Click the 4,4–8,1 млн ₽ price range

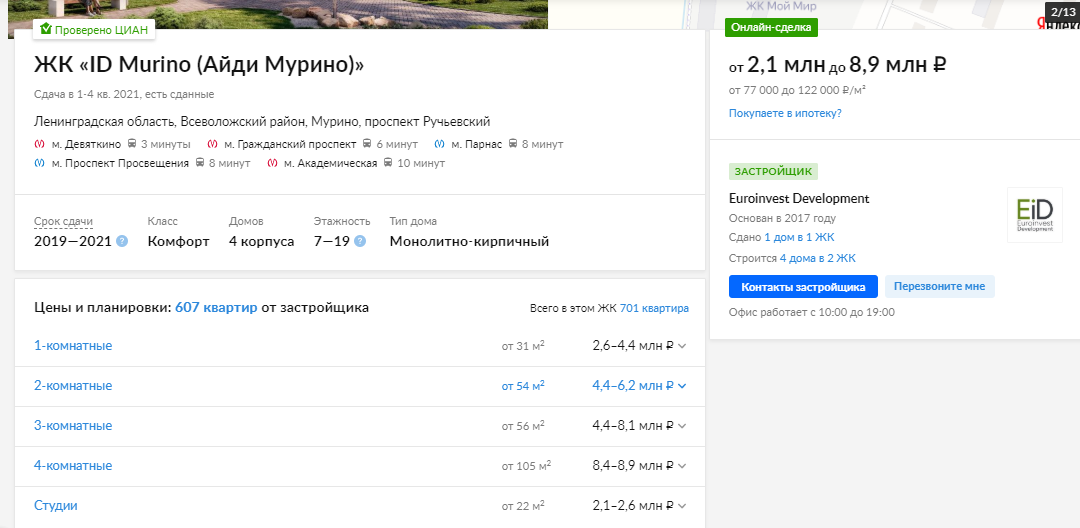tap(632, 426)
